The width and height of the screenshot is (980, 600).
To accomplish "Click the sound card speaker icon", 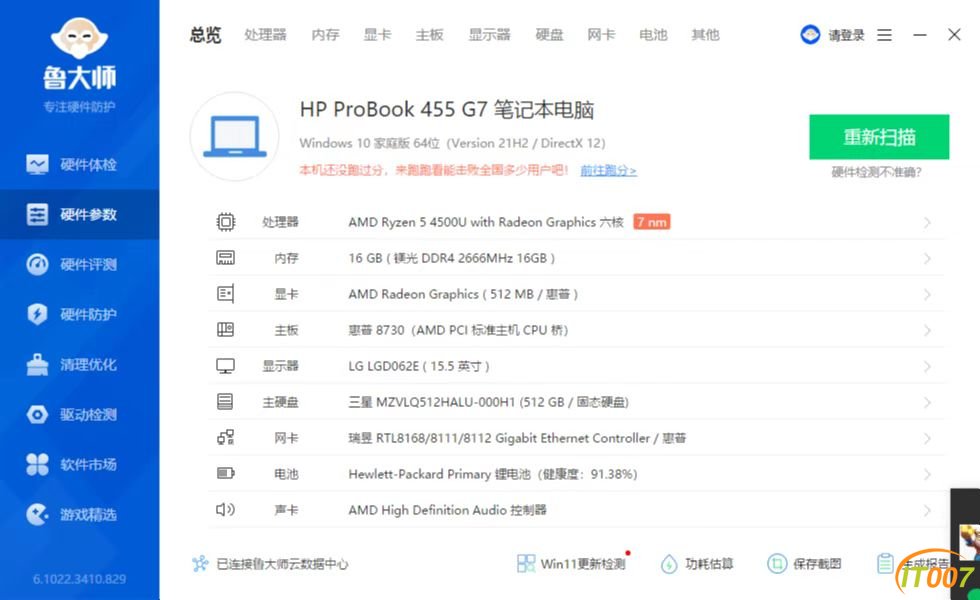I will pyautogui.click(x=225, y=509).
